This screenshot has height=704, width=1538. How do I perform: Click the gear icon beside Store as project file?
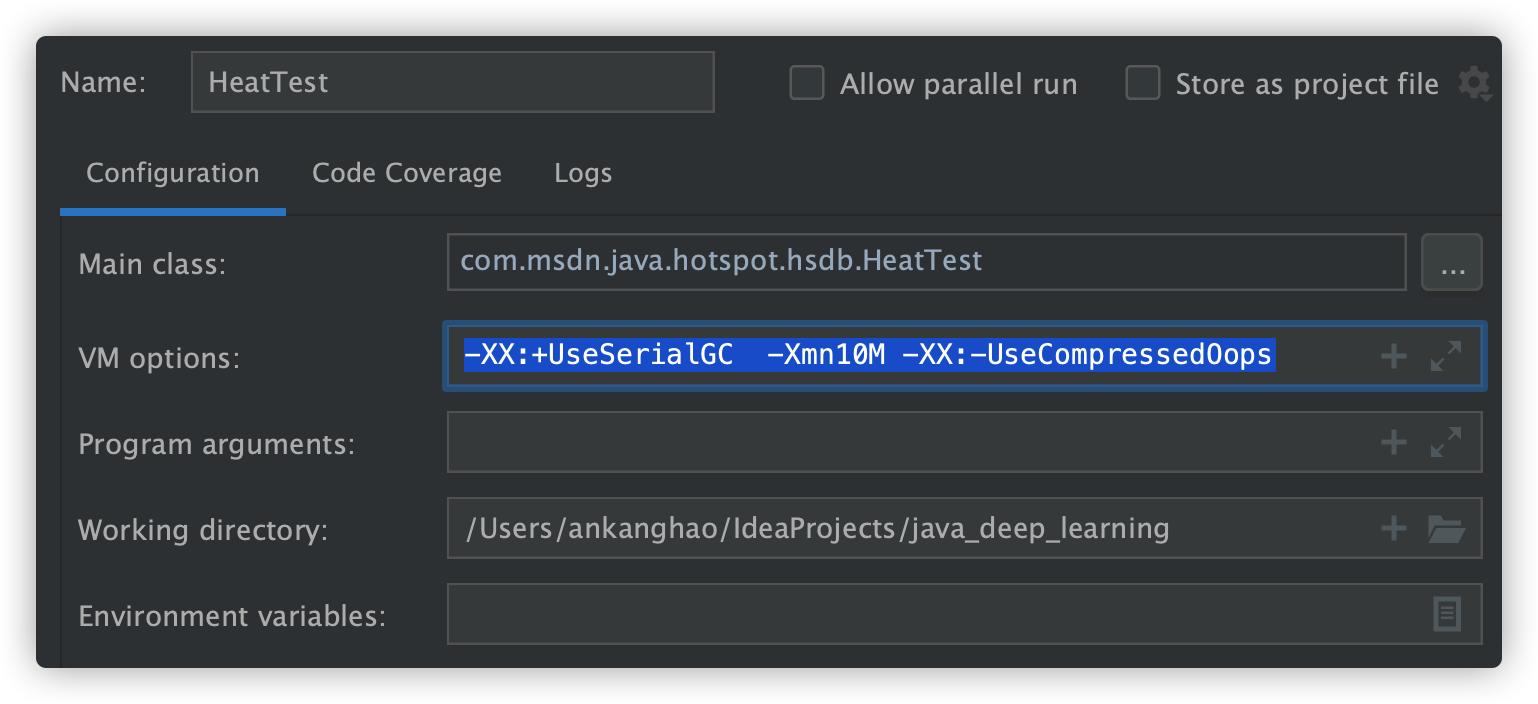tap(1473, 84)
